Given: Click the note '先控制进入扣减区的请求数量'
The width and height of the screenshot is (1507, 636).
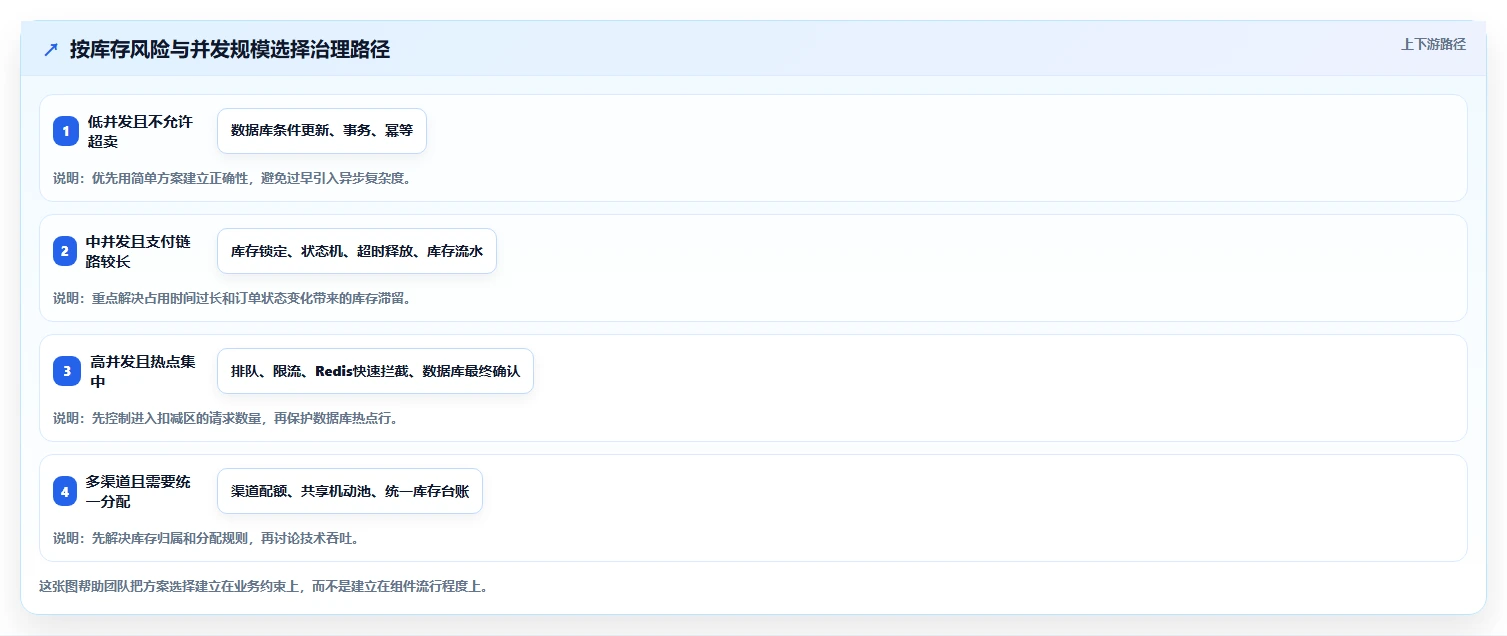Looking at the screenshot, I should point(226,419).
